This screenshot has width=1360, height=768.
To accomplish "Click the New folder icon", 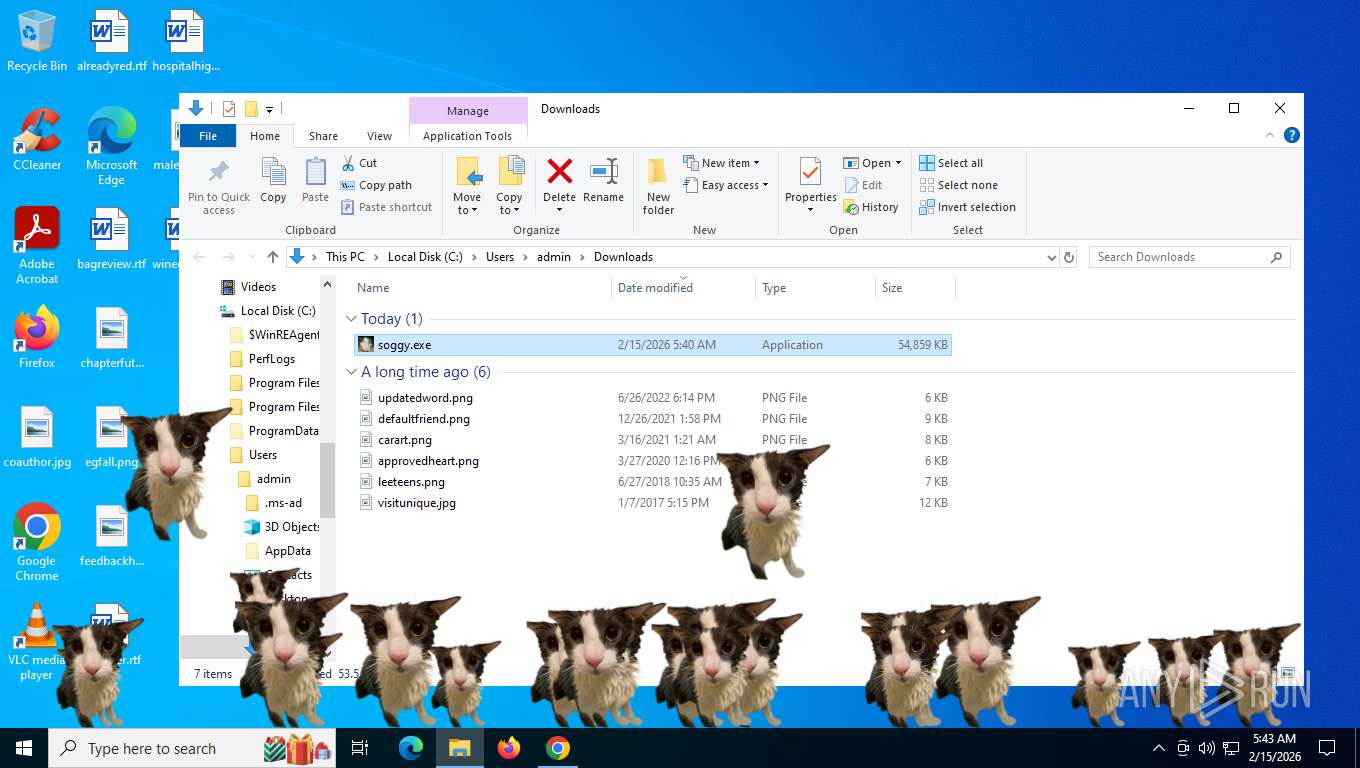I will point(658,171).
